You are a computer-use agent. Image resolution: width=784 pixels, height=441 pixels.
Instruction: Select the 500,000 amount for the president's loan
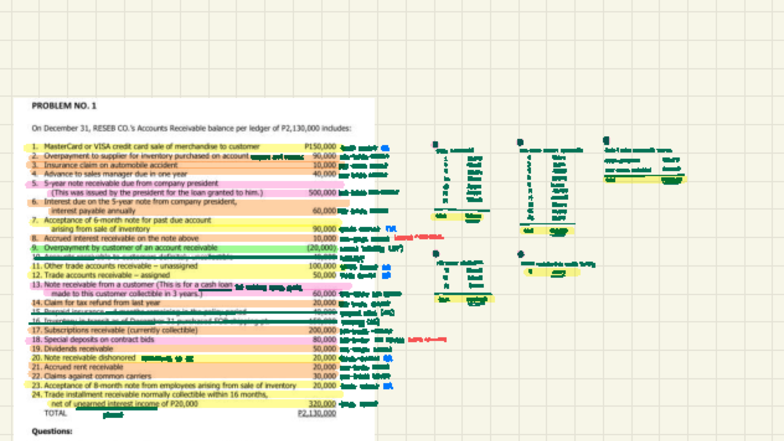point(322,193)
